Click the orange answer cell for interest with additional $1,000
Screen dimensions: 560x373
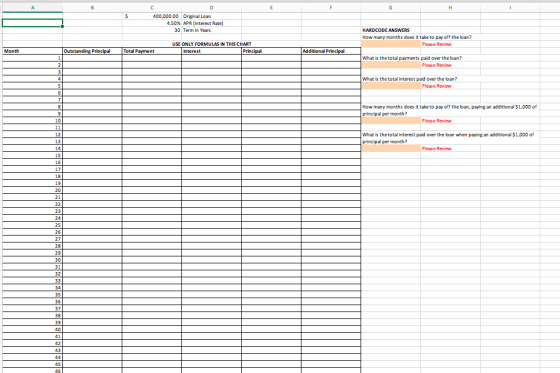(x=390, y=149)
